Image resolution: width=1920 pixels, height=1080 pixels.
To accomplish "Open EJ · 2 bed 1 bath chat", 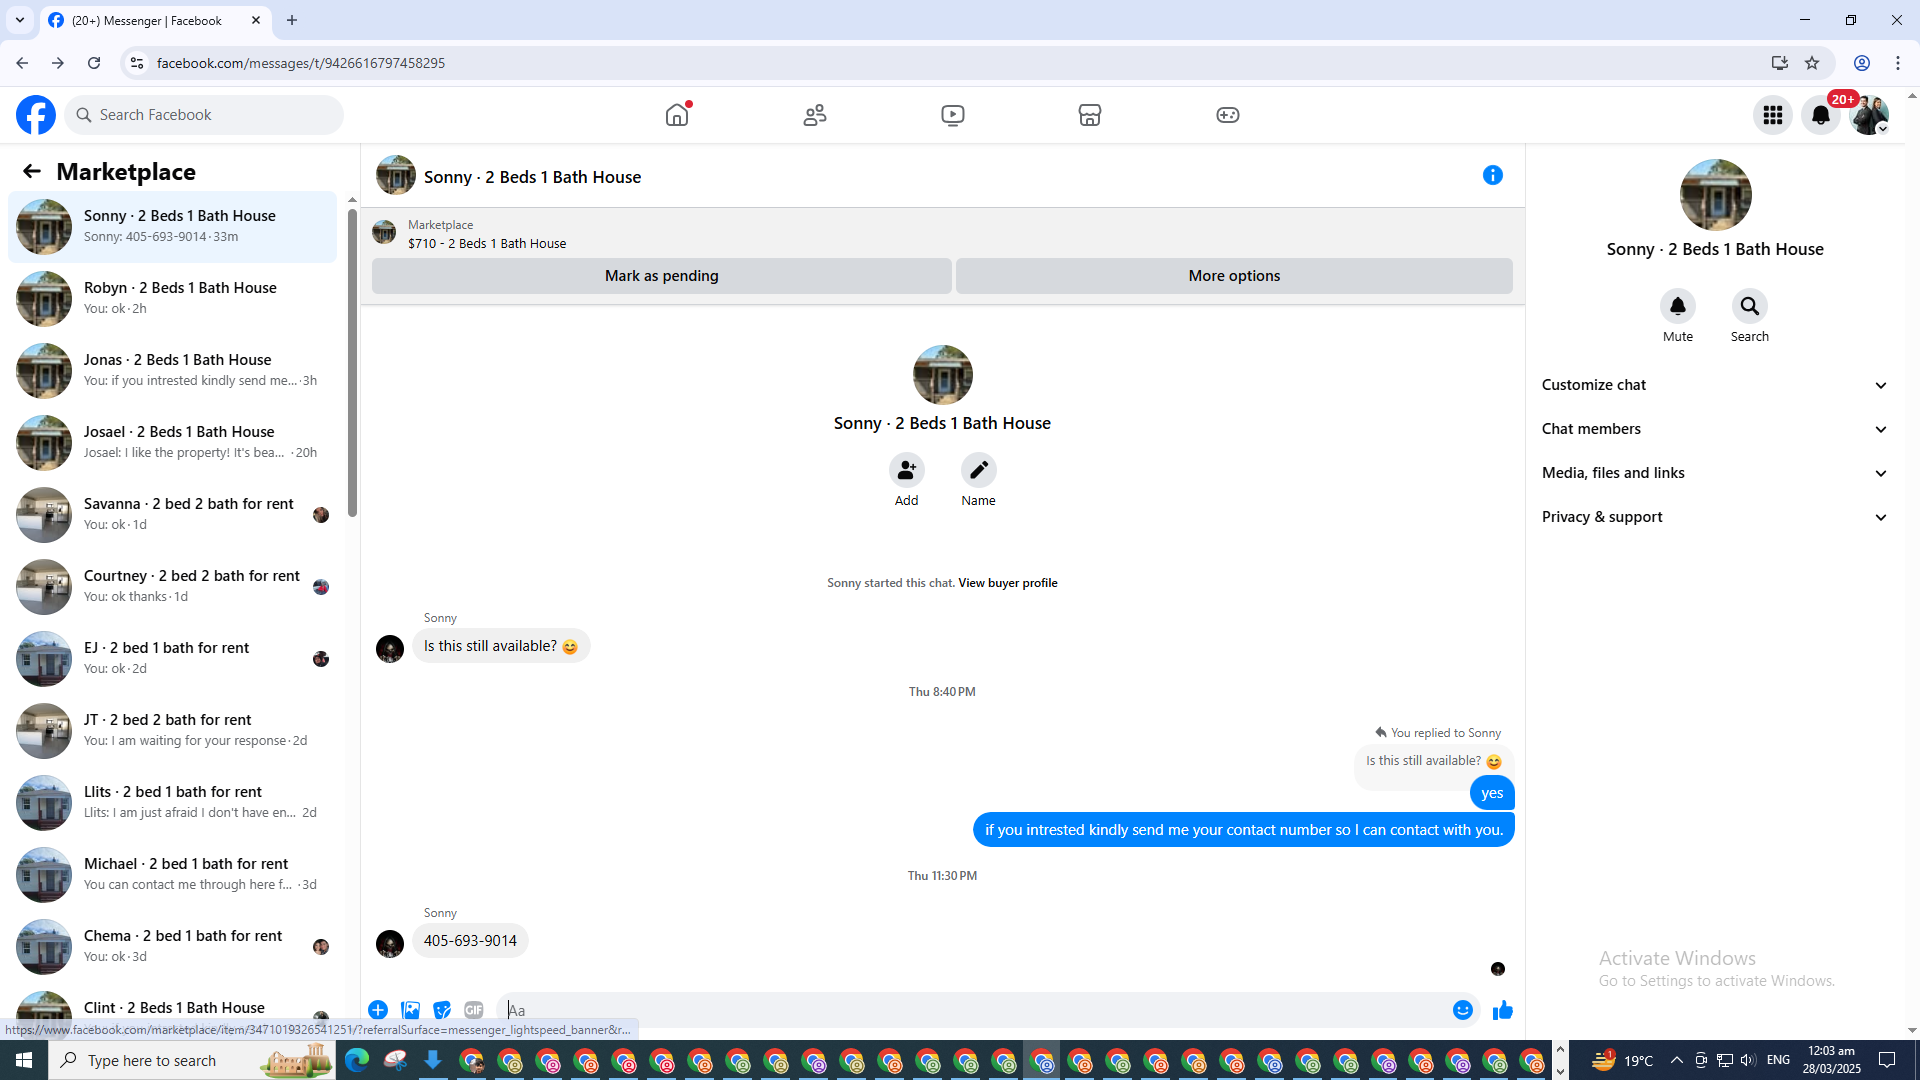I will [x=173, y=659].
